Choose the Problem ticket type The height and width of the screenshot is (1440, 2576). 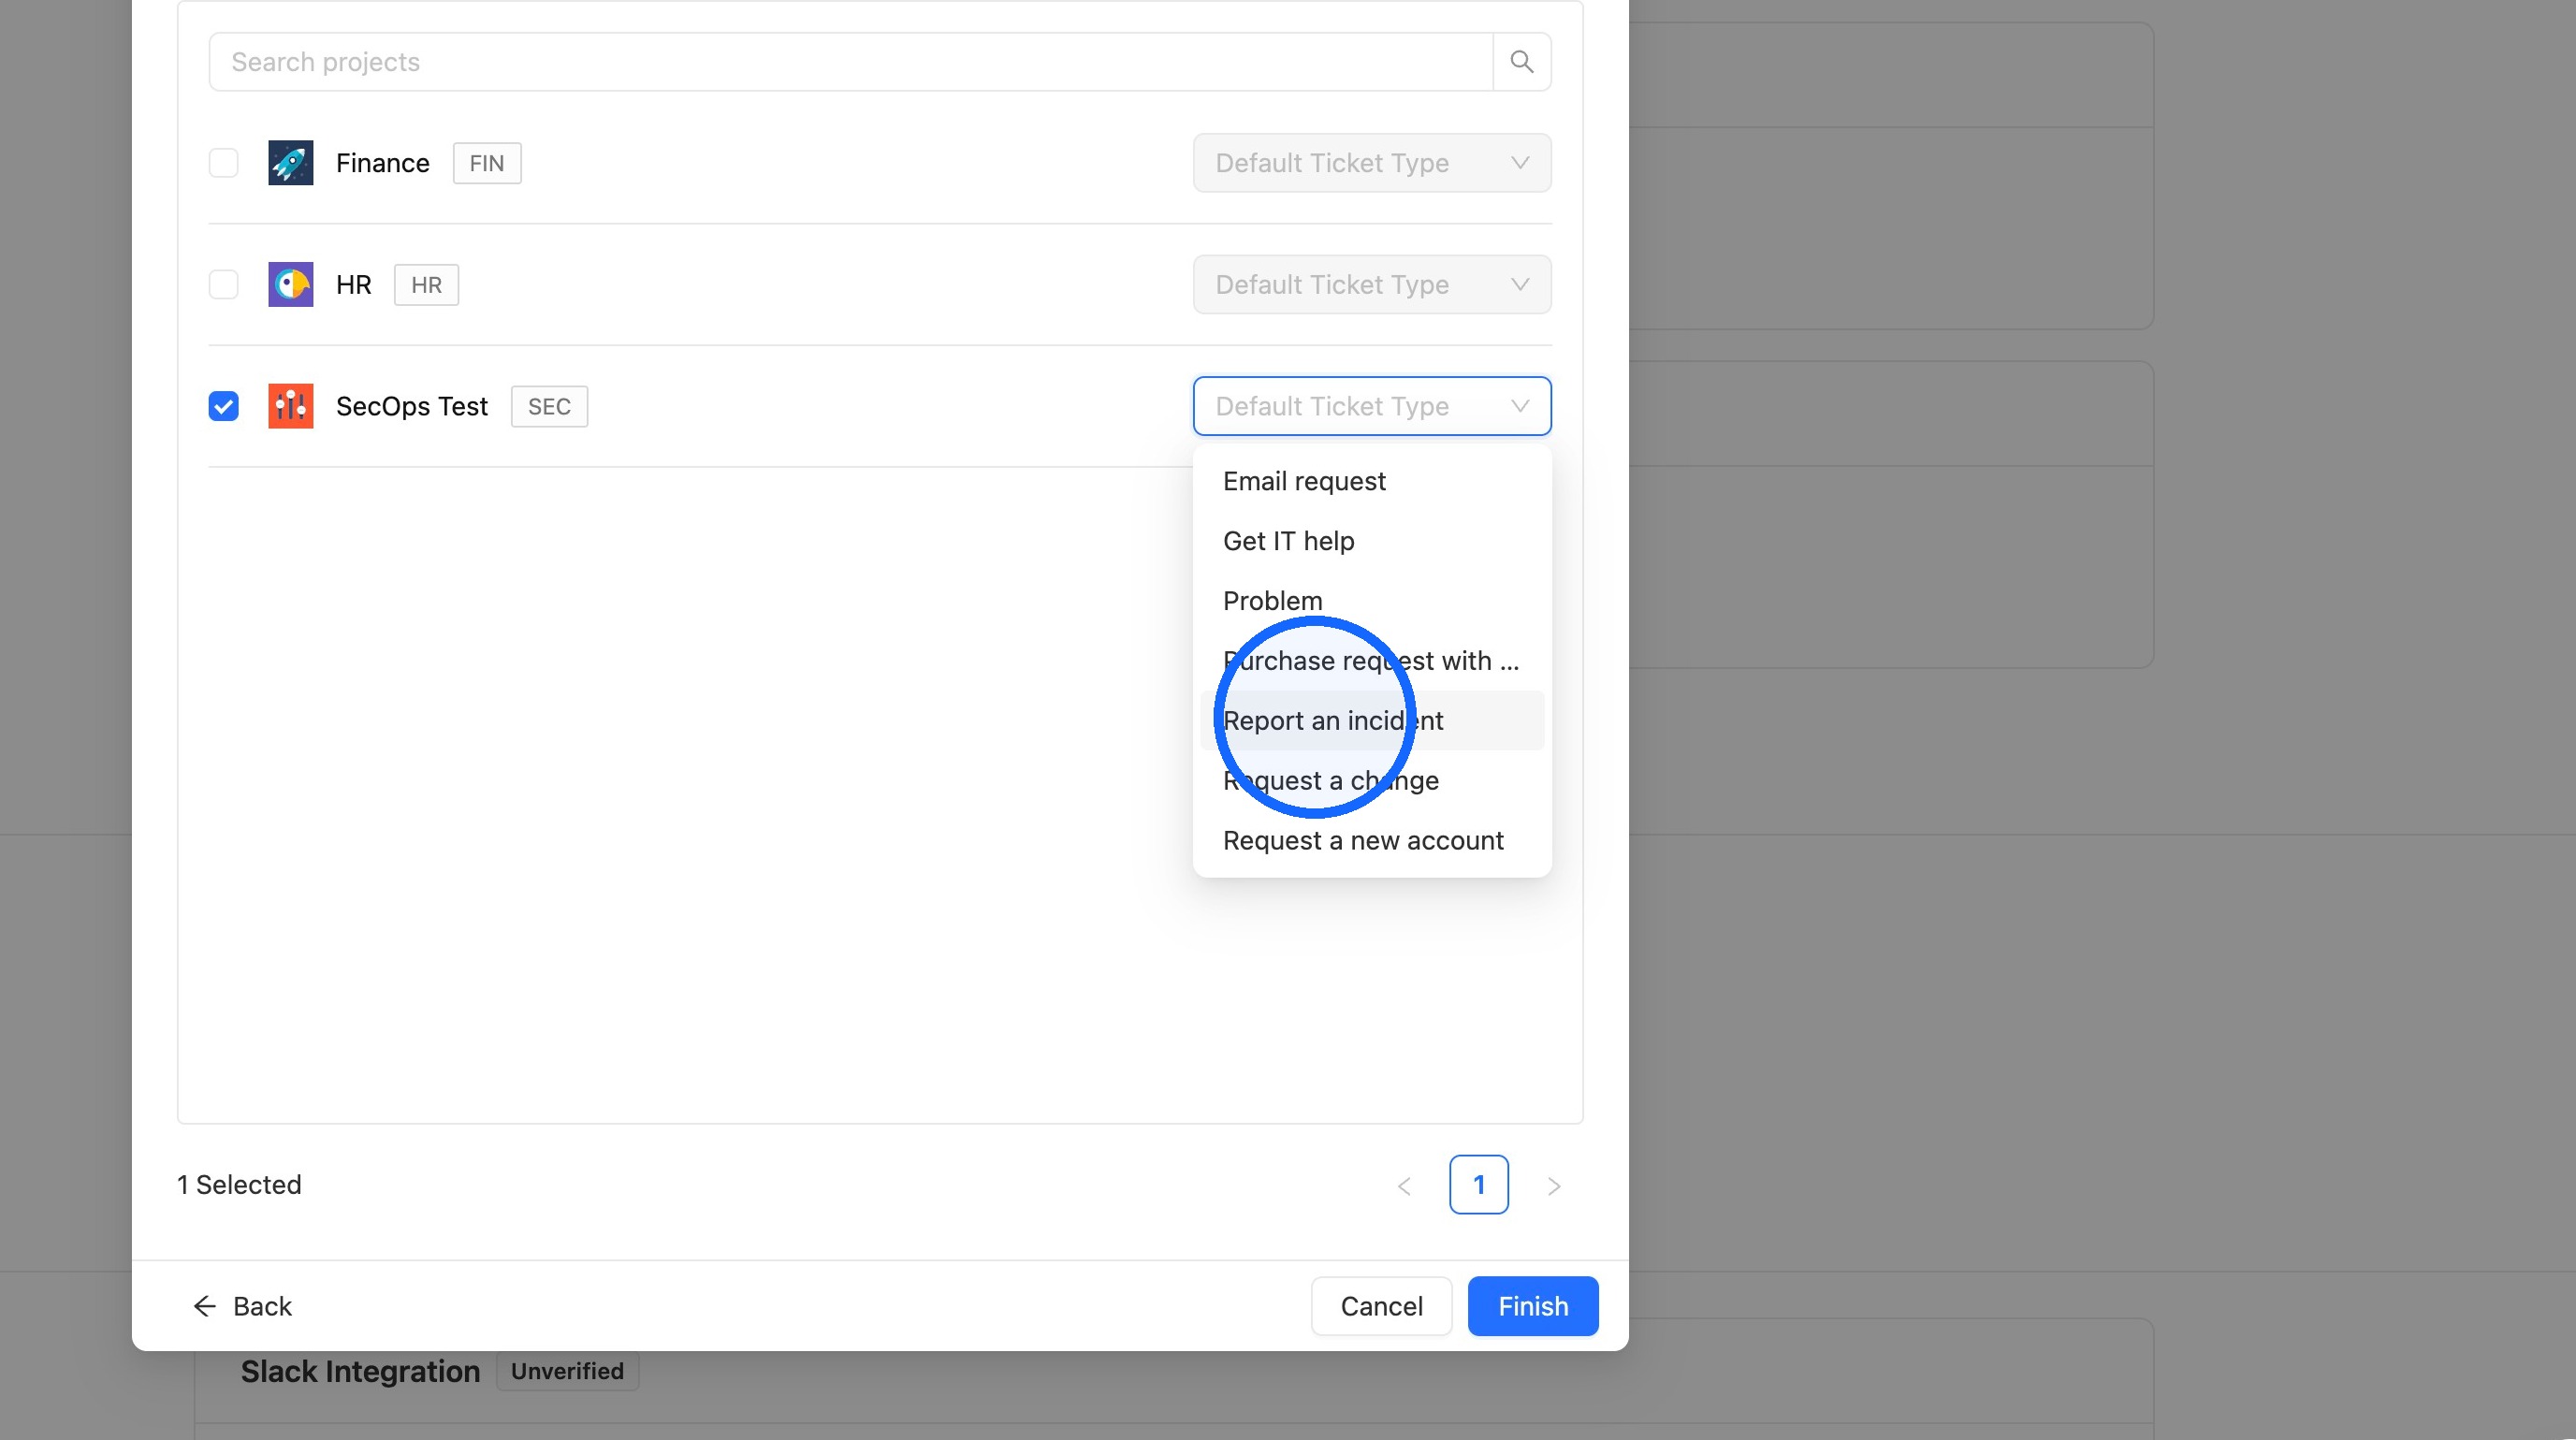tap(1372, 601)
